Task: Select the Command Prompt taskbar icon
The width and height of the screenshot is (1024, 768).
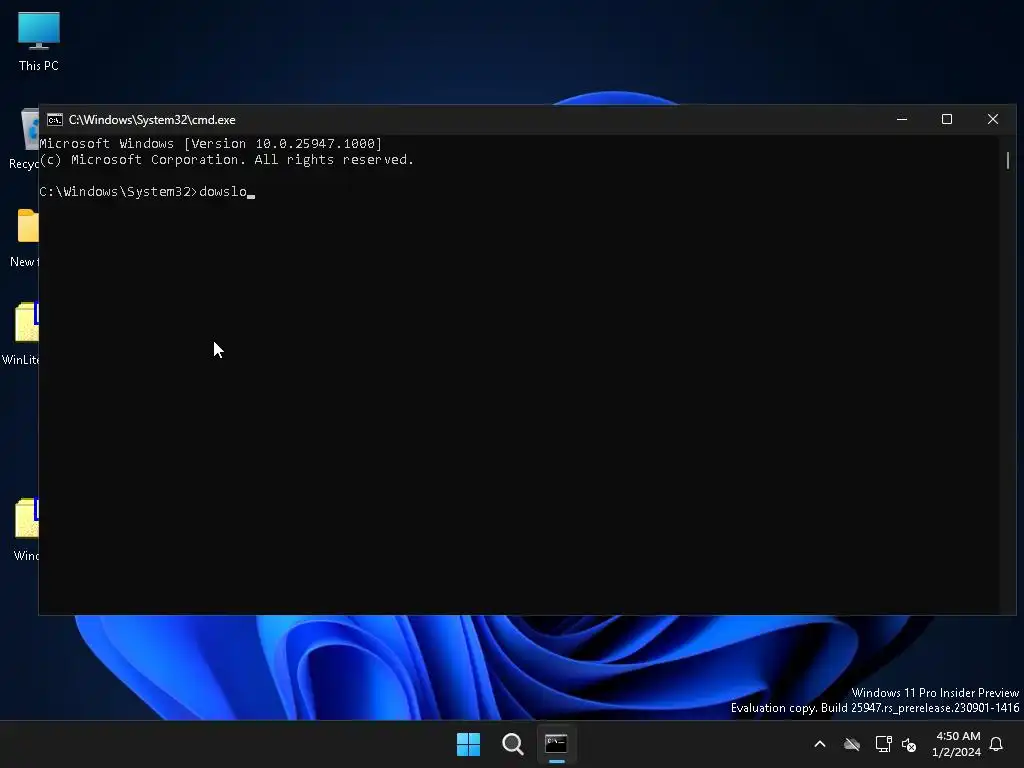Action: (x=556, y=744)
